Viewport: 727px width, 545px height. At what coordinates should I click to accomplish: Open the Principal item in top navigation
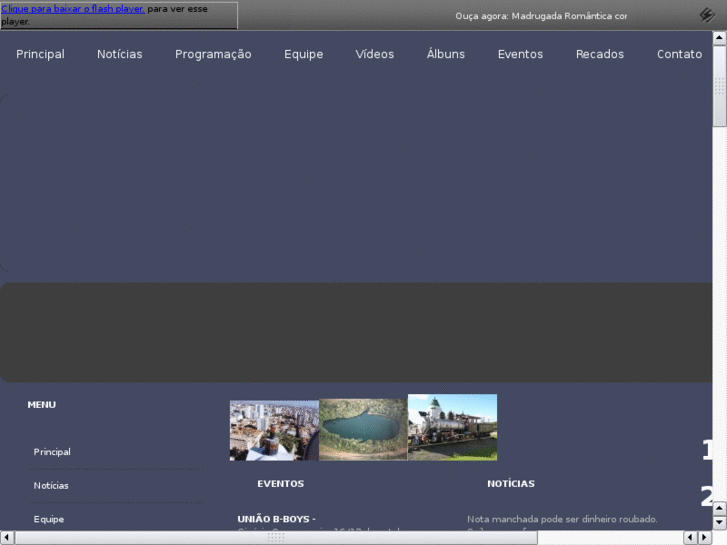pos(40,54)
